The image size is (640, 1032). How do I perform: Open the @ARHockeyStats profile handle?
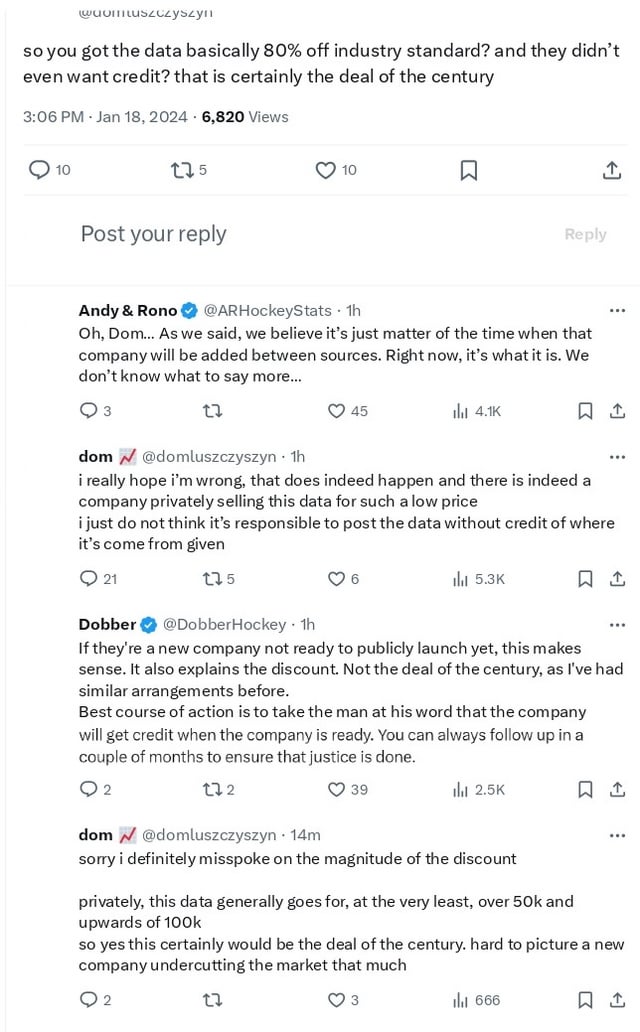click(x=268, y=311)
